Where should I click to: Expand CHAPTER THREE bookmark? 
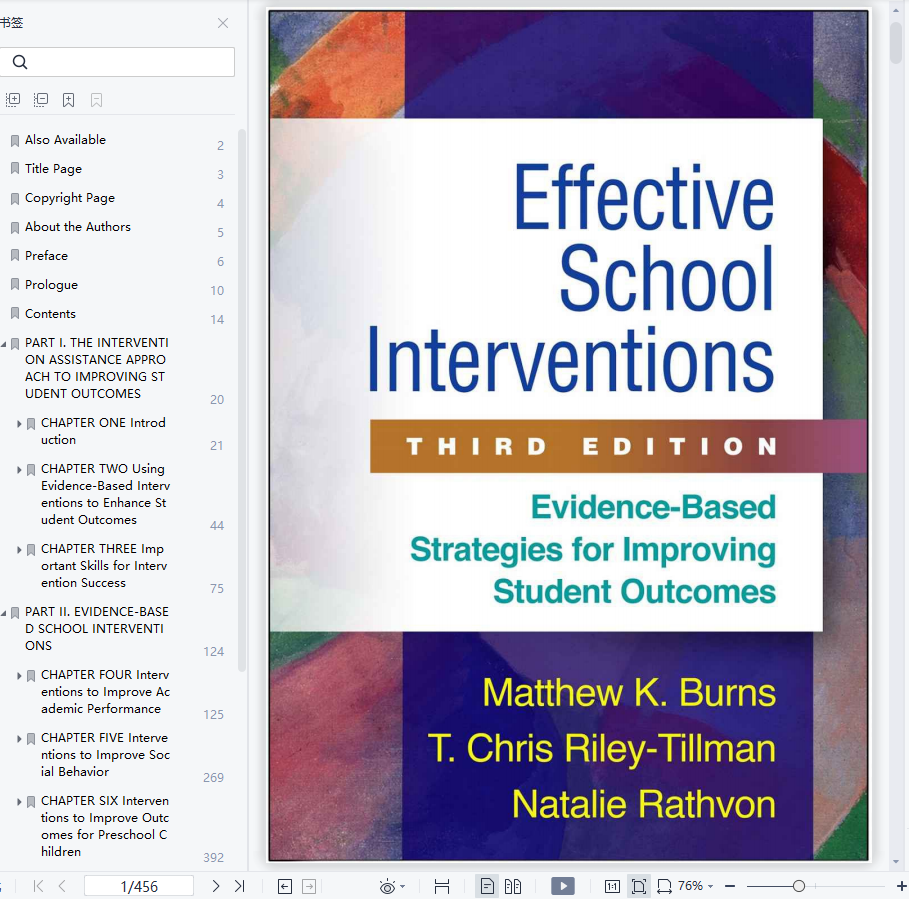(x=19, y=549)
